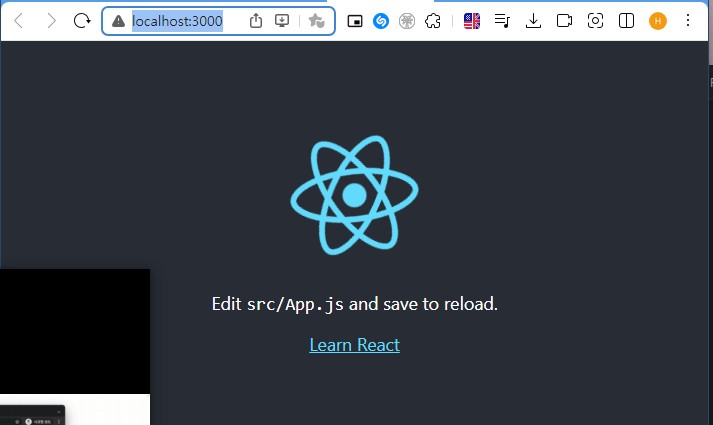Open the media control playlist icon

[x=502, y=21]
